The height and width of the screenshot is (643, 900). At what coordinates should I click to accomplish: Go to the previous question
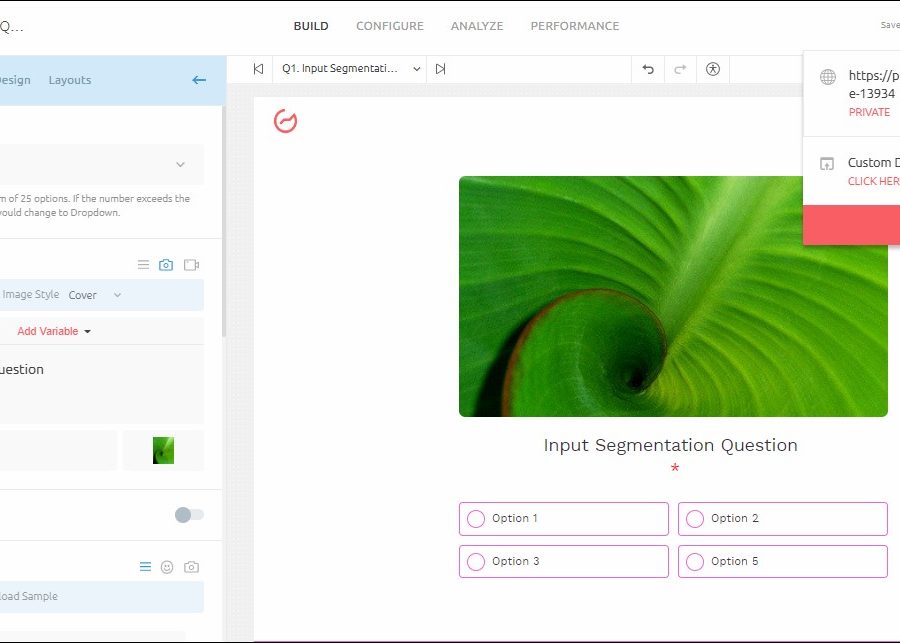[x=258, y=69]
